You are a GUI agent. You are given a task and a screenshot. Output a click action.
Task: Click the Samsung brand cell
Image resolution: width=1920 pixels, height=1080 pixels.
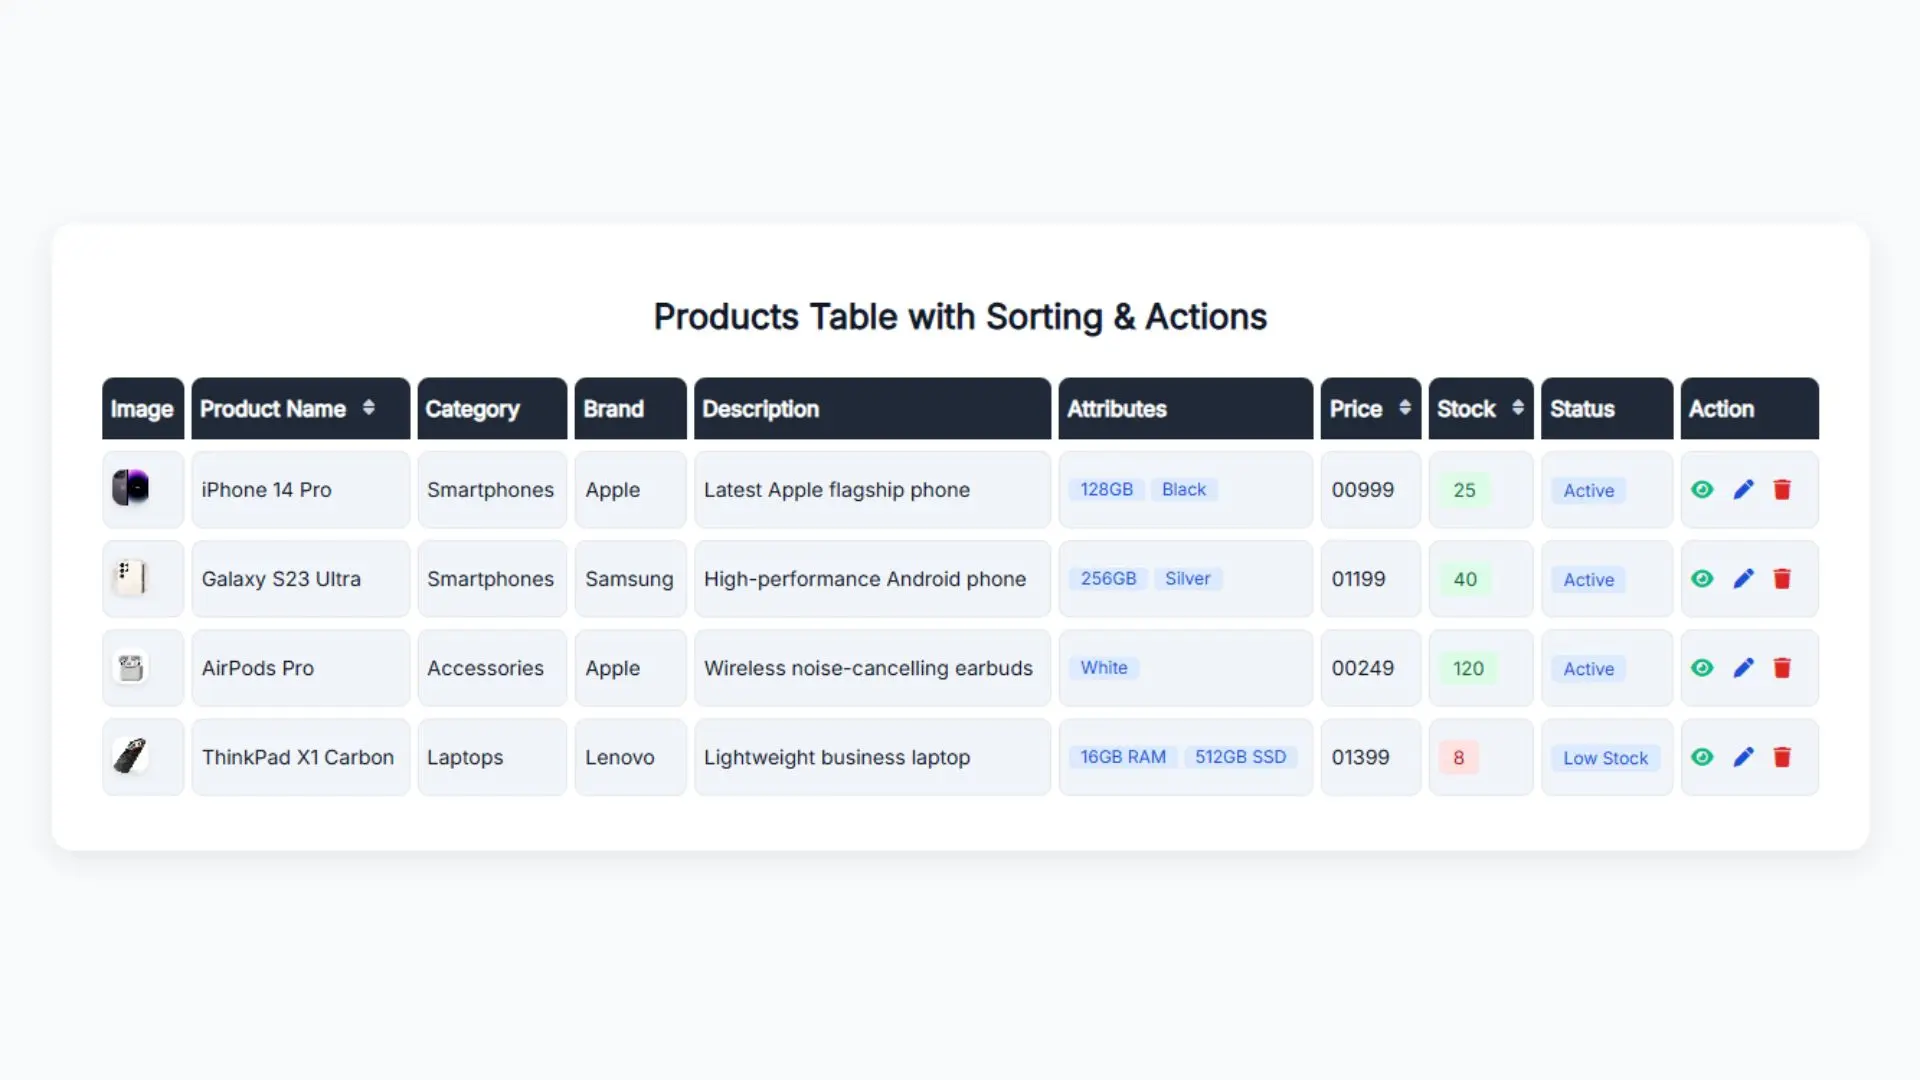630,579
